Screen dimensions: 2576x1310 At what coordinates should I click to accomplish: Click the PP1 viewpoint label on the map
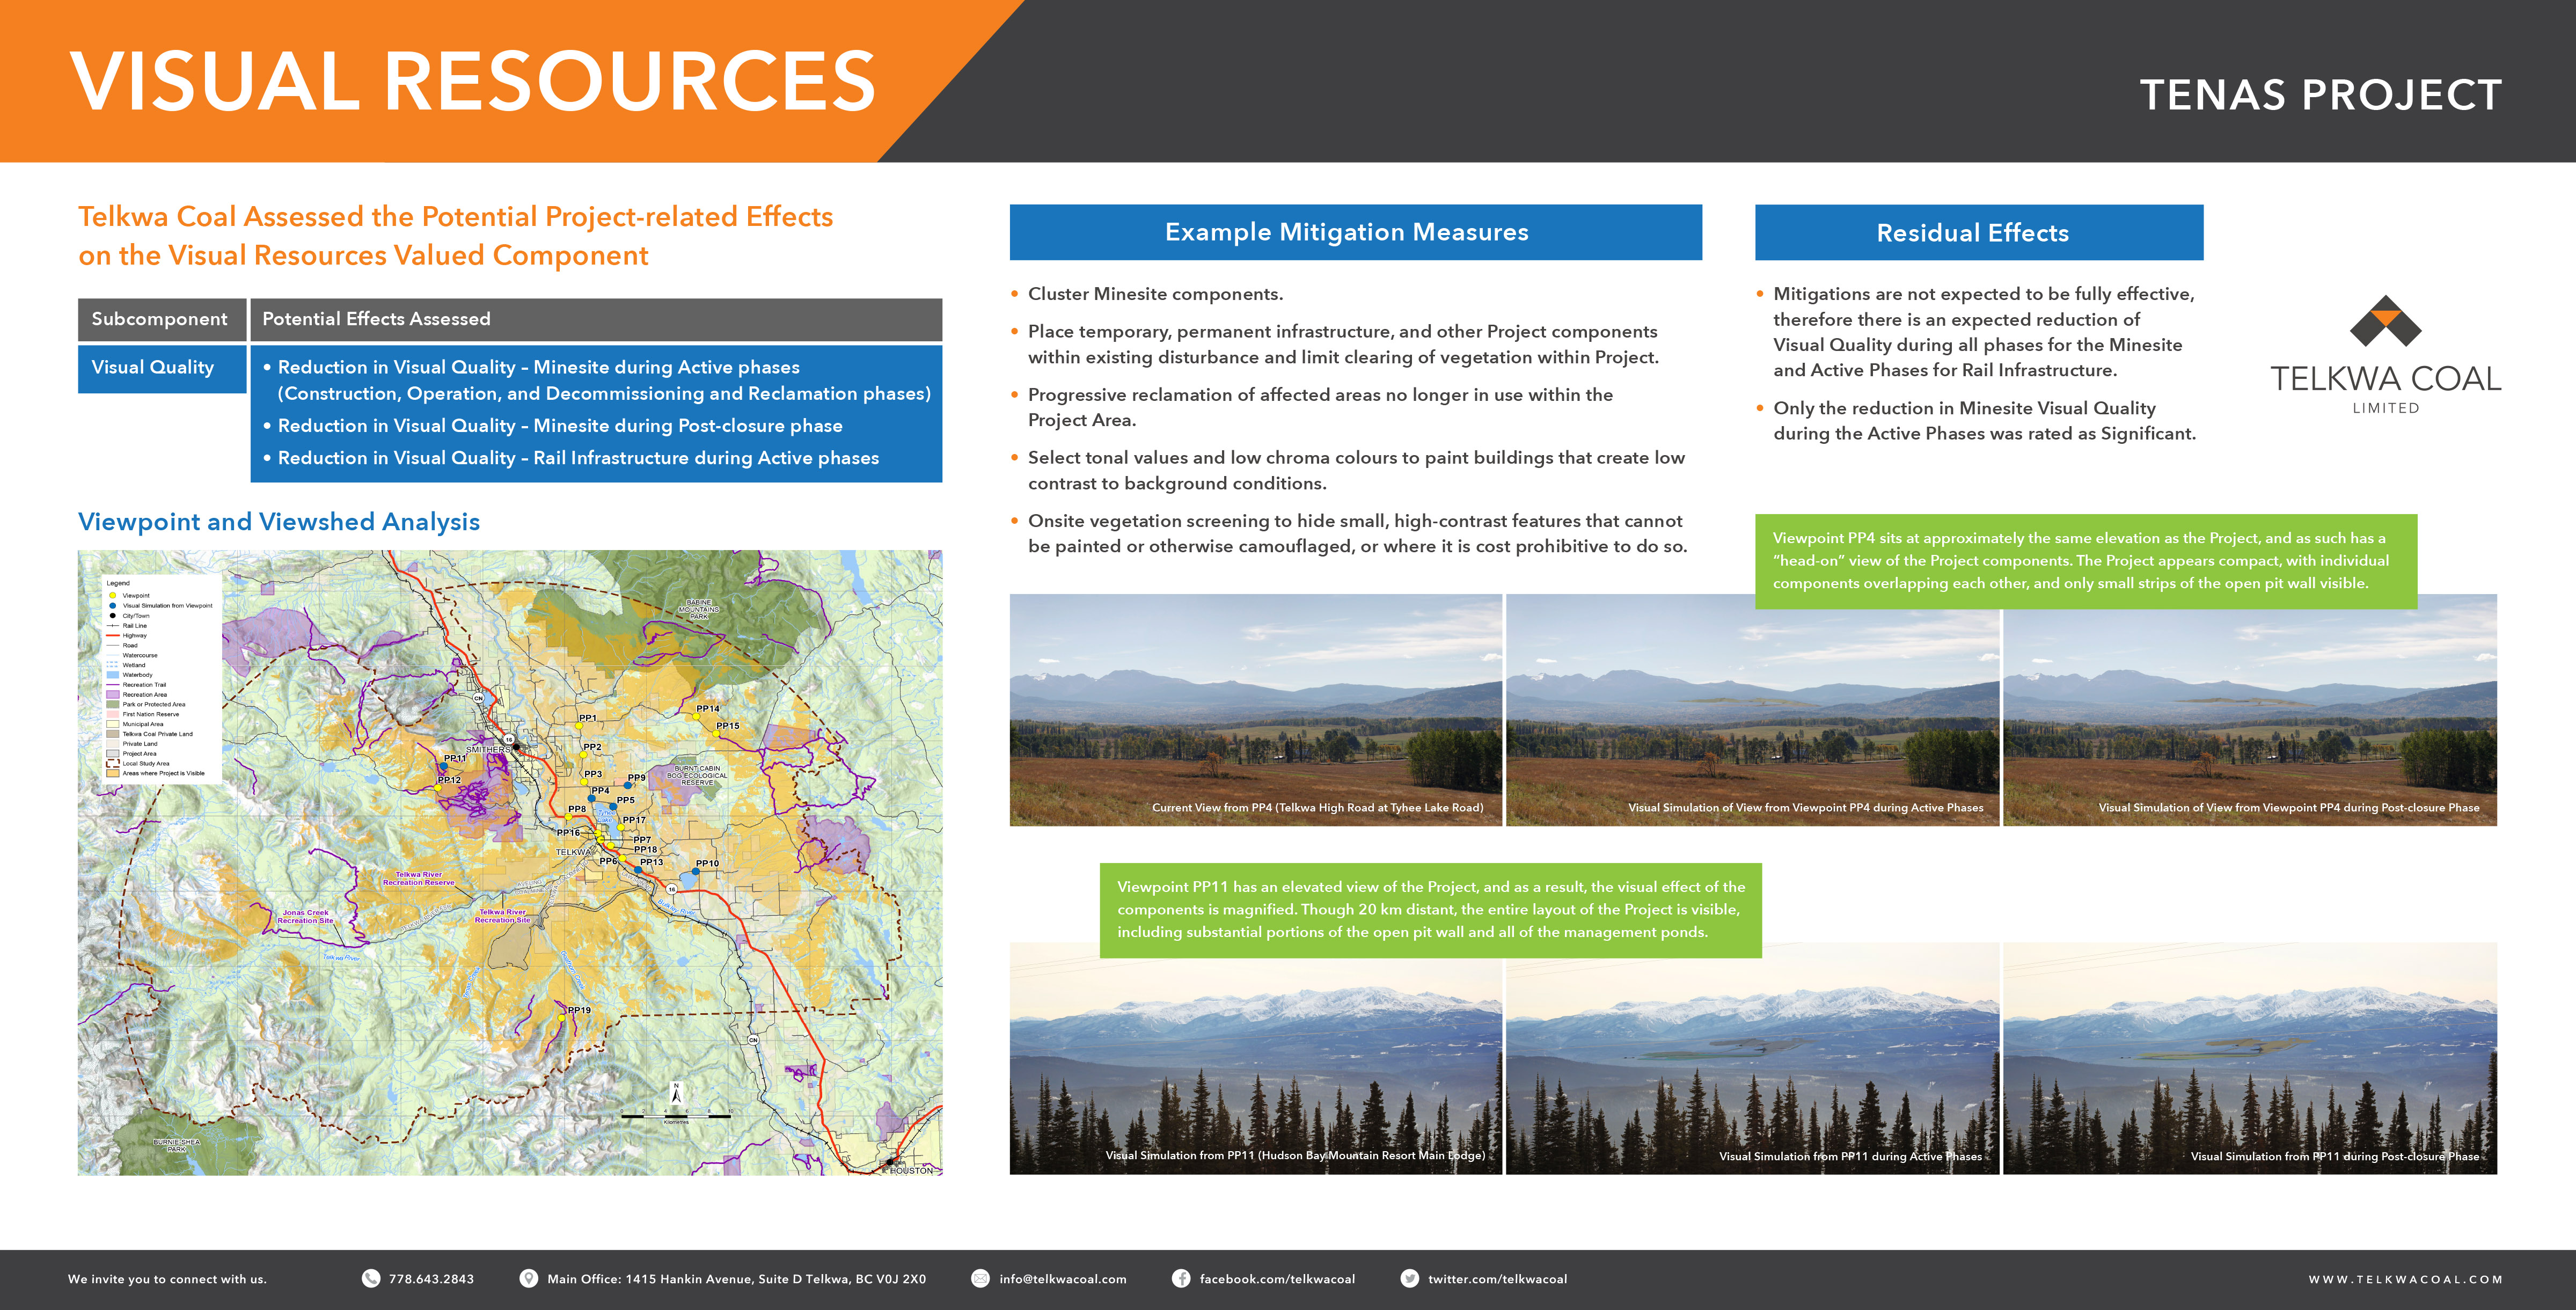coord(587,718)
